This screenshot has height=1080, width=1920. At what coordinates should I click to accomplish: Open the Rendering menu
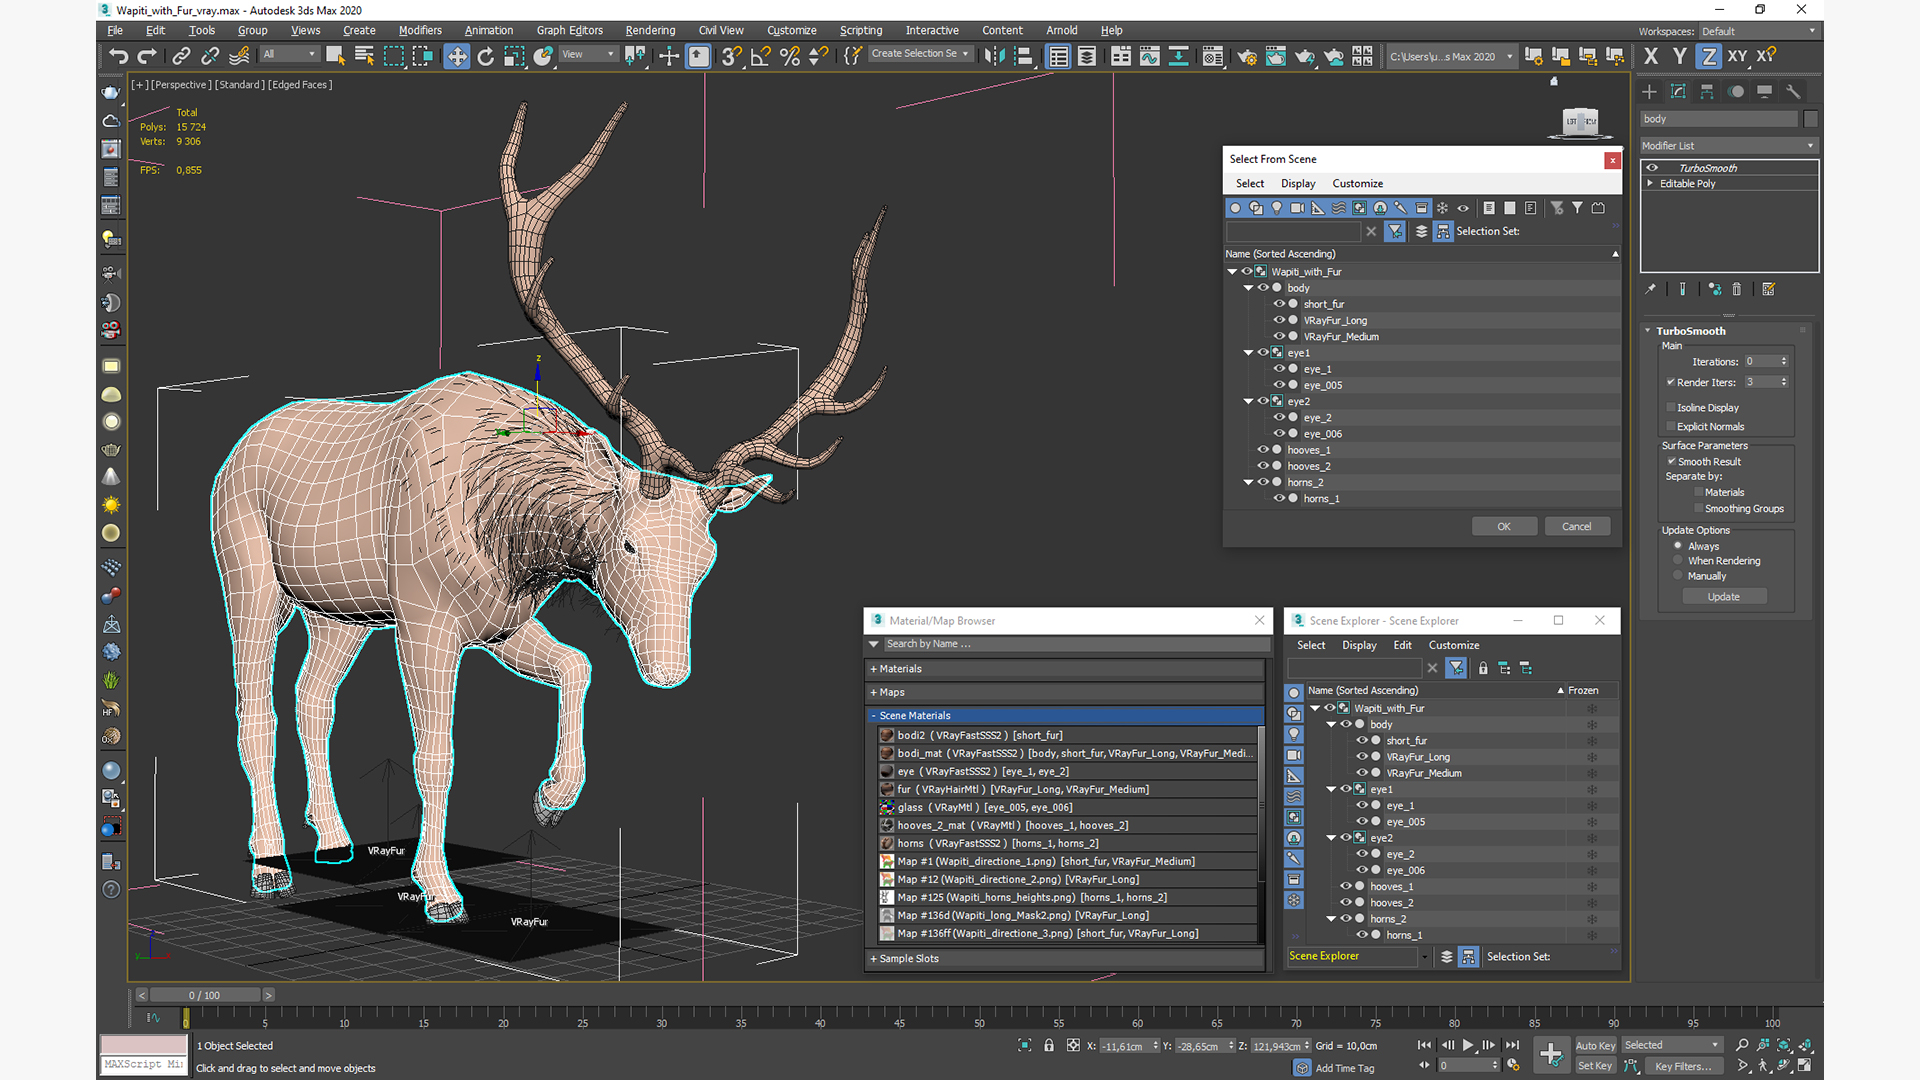650,30
